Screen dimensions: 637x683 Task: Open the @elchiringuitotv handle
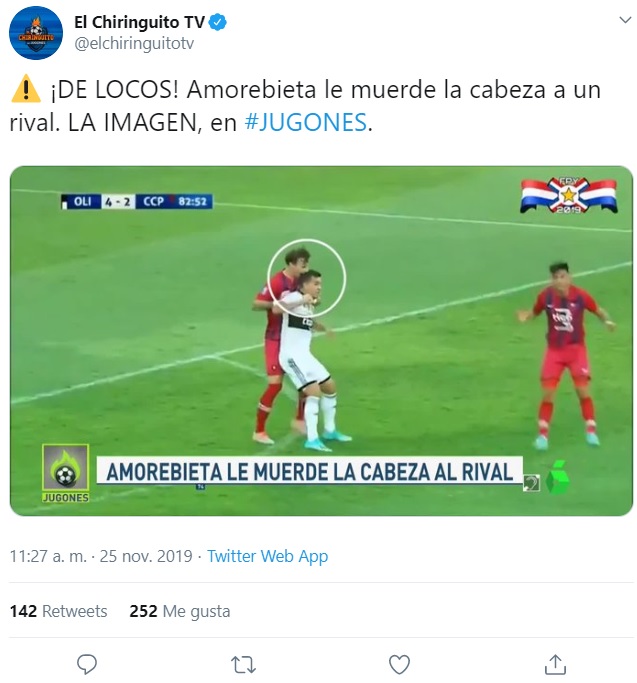[x=134, y=44]
